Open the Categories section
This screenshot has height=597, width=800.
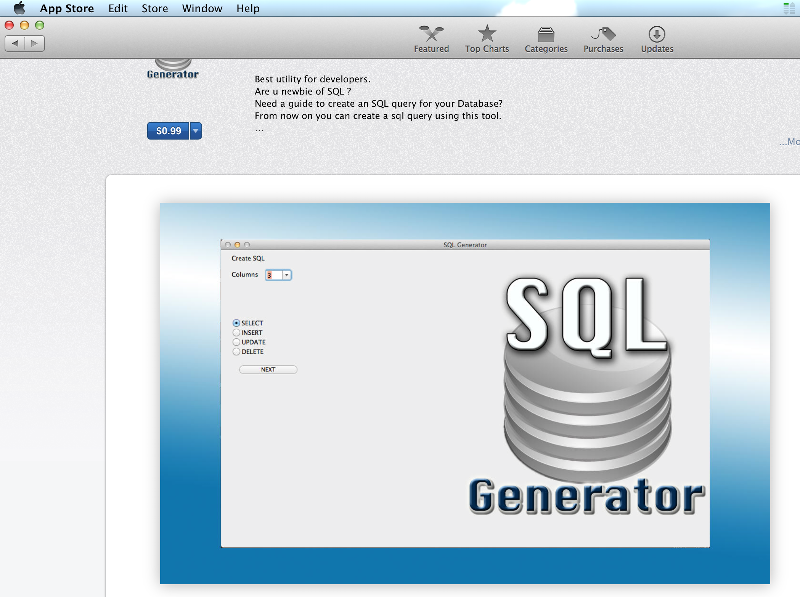click(x=546, y=39)
